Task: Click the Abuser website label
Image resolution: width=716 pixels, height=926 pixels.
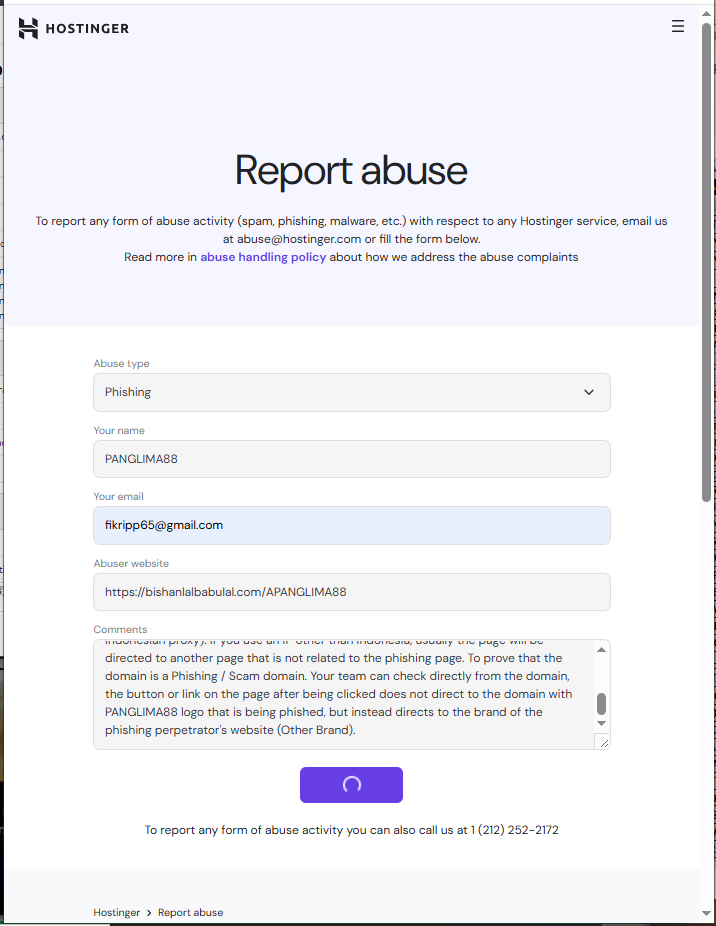Action: pos(131,563)
